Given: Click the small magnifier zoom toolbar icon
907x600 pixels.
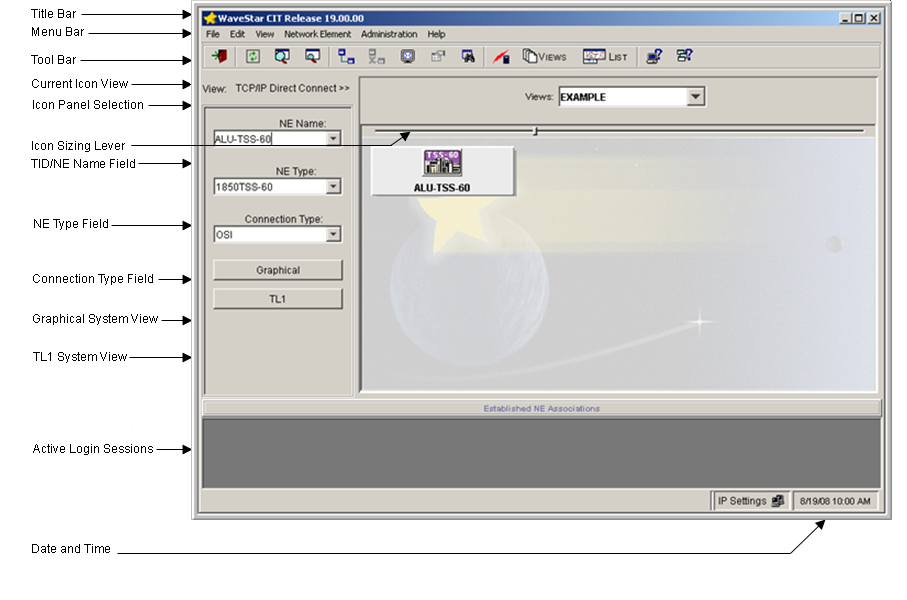Looking at the screenshot, I should point(312,57).
